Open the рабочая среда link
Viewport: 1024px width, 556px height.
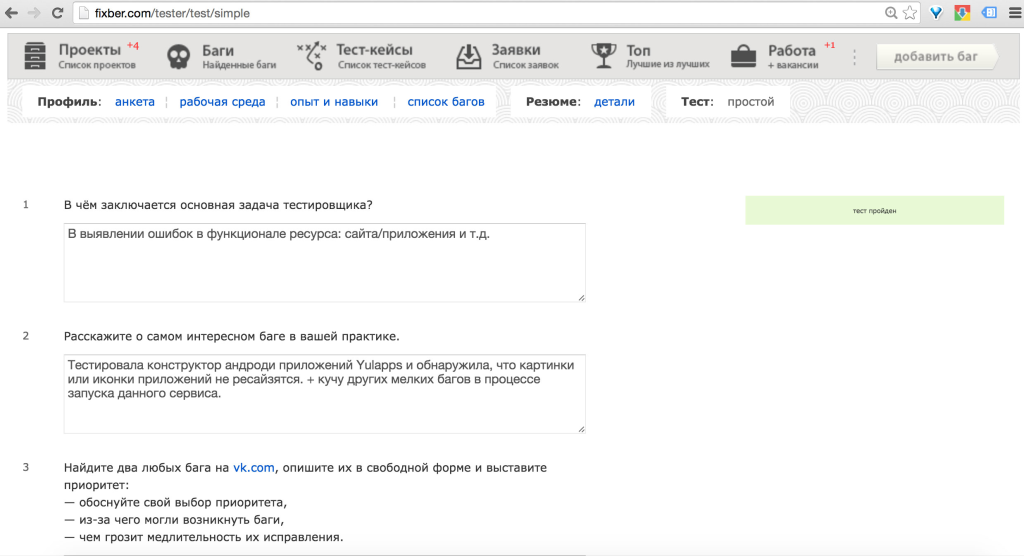pos(222,102)
